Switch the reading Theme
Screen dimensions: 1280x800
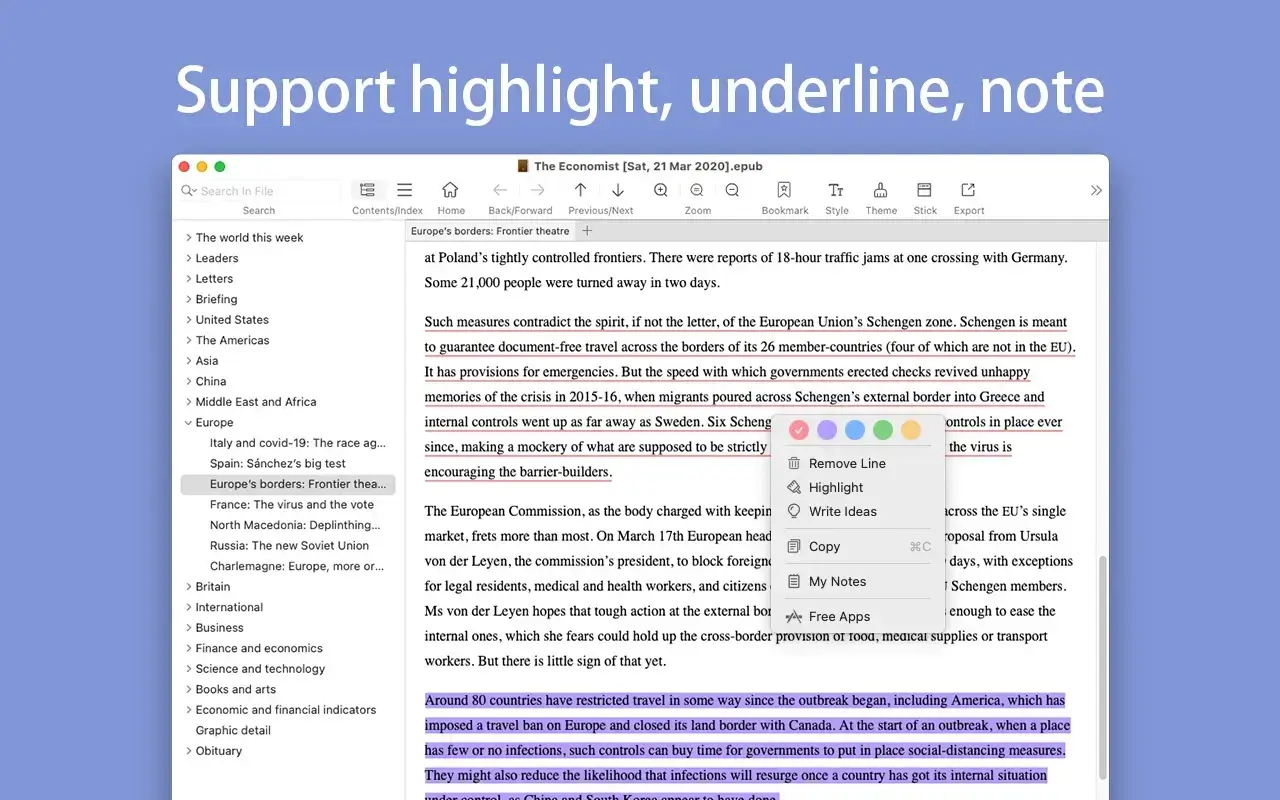880,190
